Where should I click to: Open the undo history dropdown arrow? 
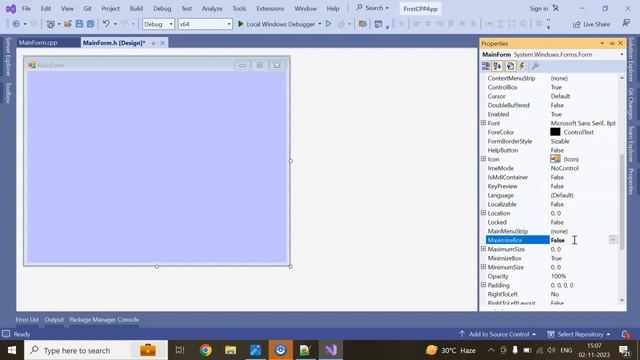(115, 24)
